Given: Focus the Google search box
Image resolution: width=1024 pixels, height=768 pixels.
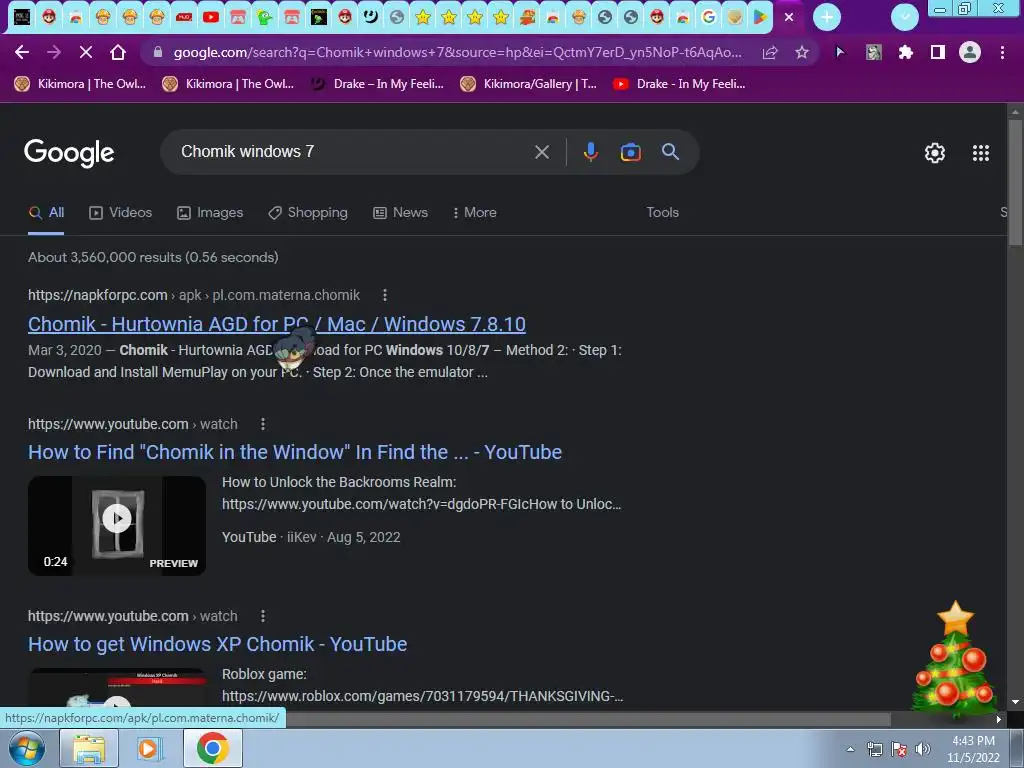Looking at the screenshot, I should click(353, 152).
